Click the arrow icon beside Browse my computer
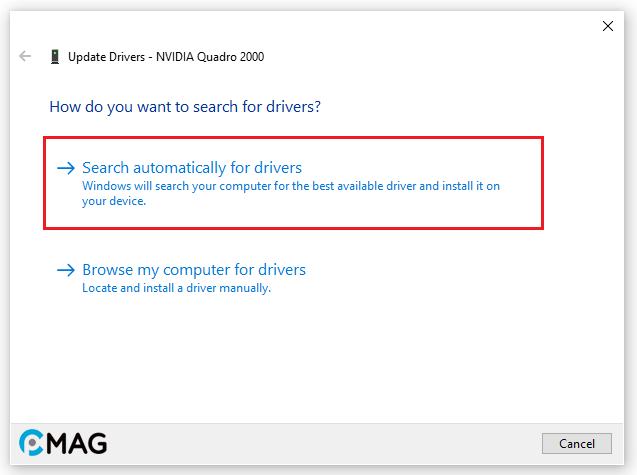This screenshot has height=475, width=637. point(66,270)
